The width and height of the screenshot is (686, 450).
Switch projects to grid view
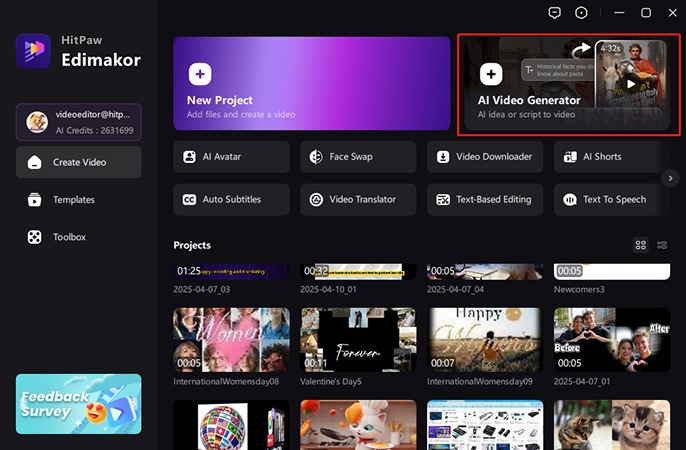(x=640, y=245)
